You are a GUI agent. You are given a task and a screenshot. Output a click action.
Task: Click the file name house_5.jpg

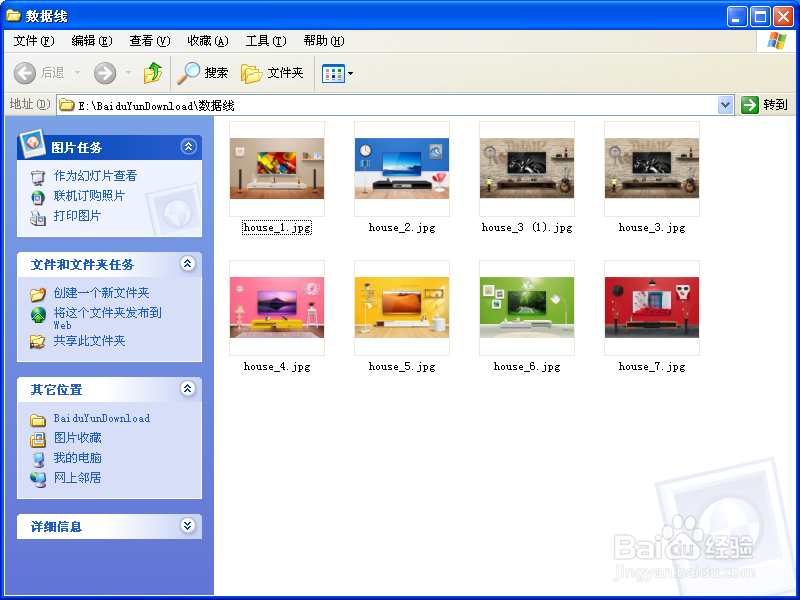tap(402, 366)
